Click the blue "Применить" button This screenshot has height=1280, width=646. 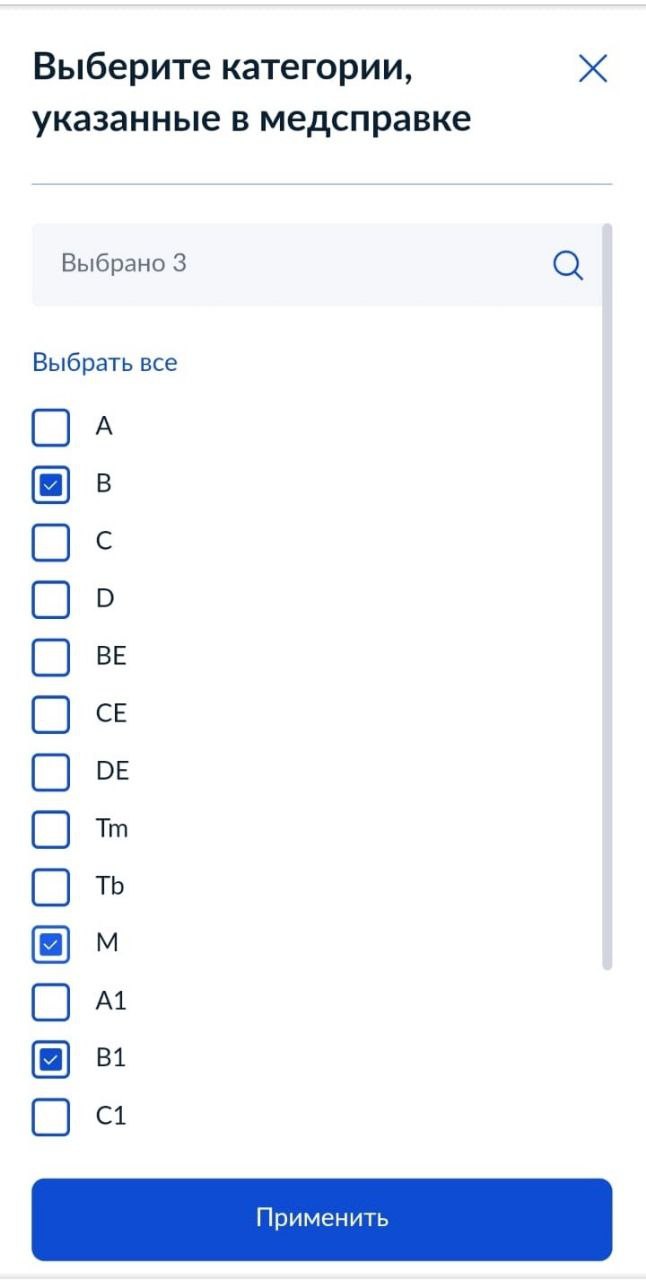[x=322, y=1219]
